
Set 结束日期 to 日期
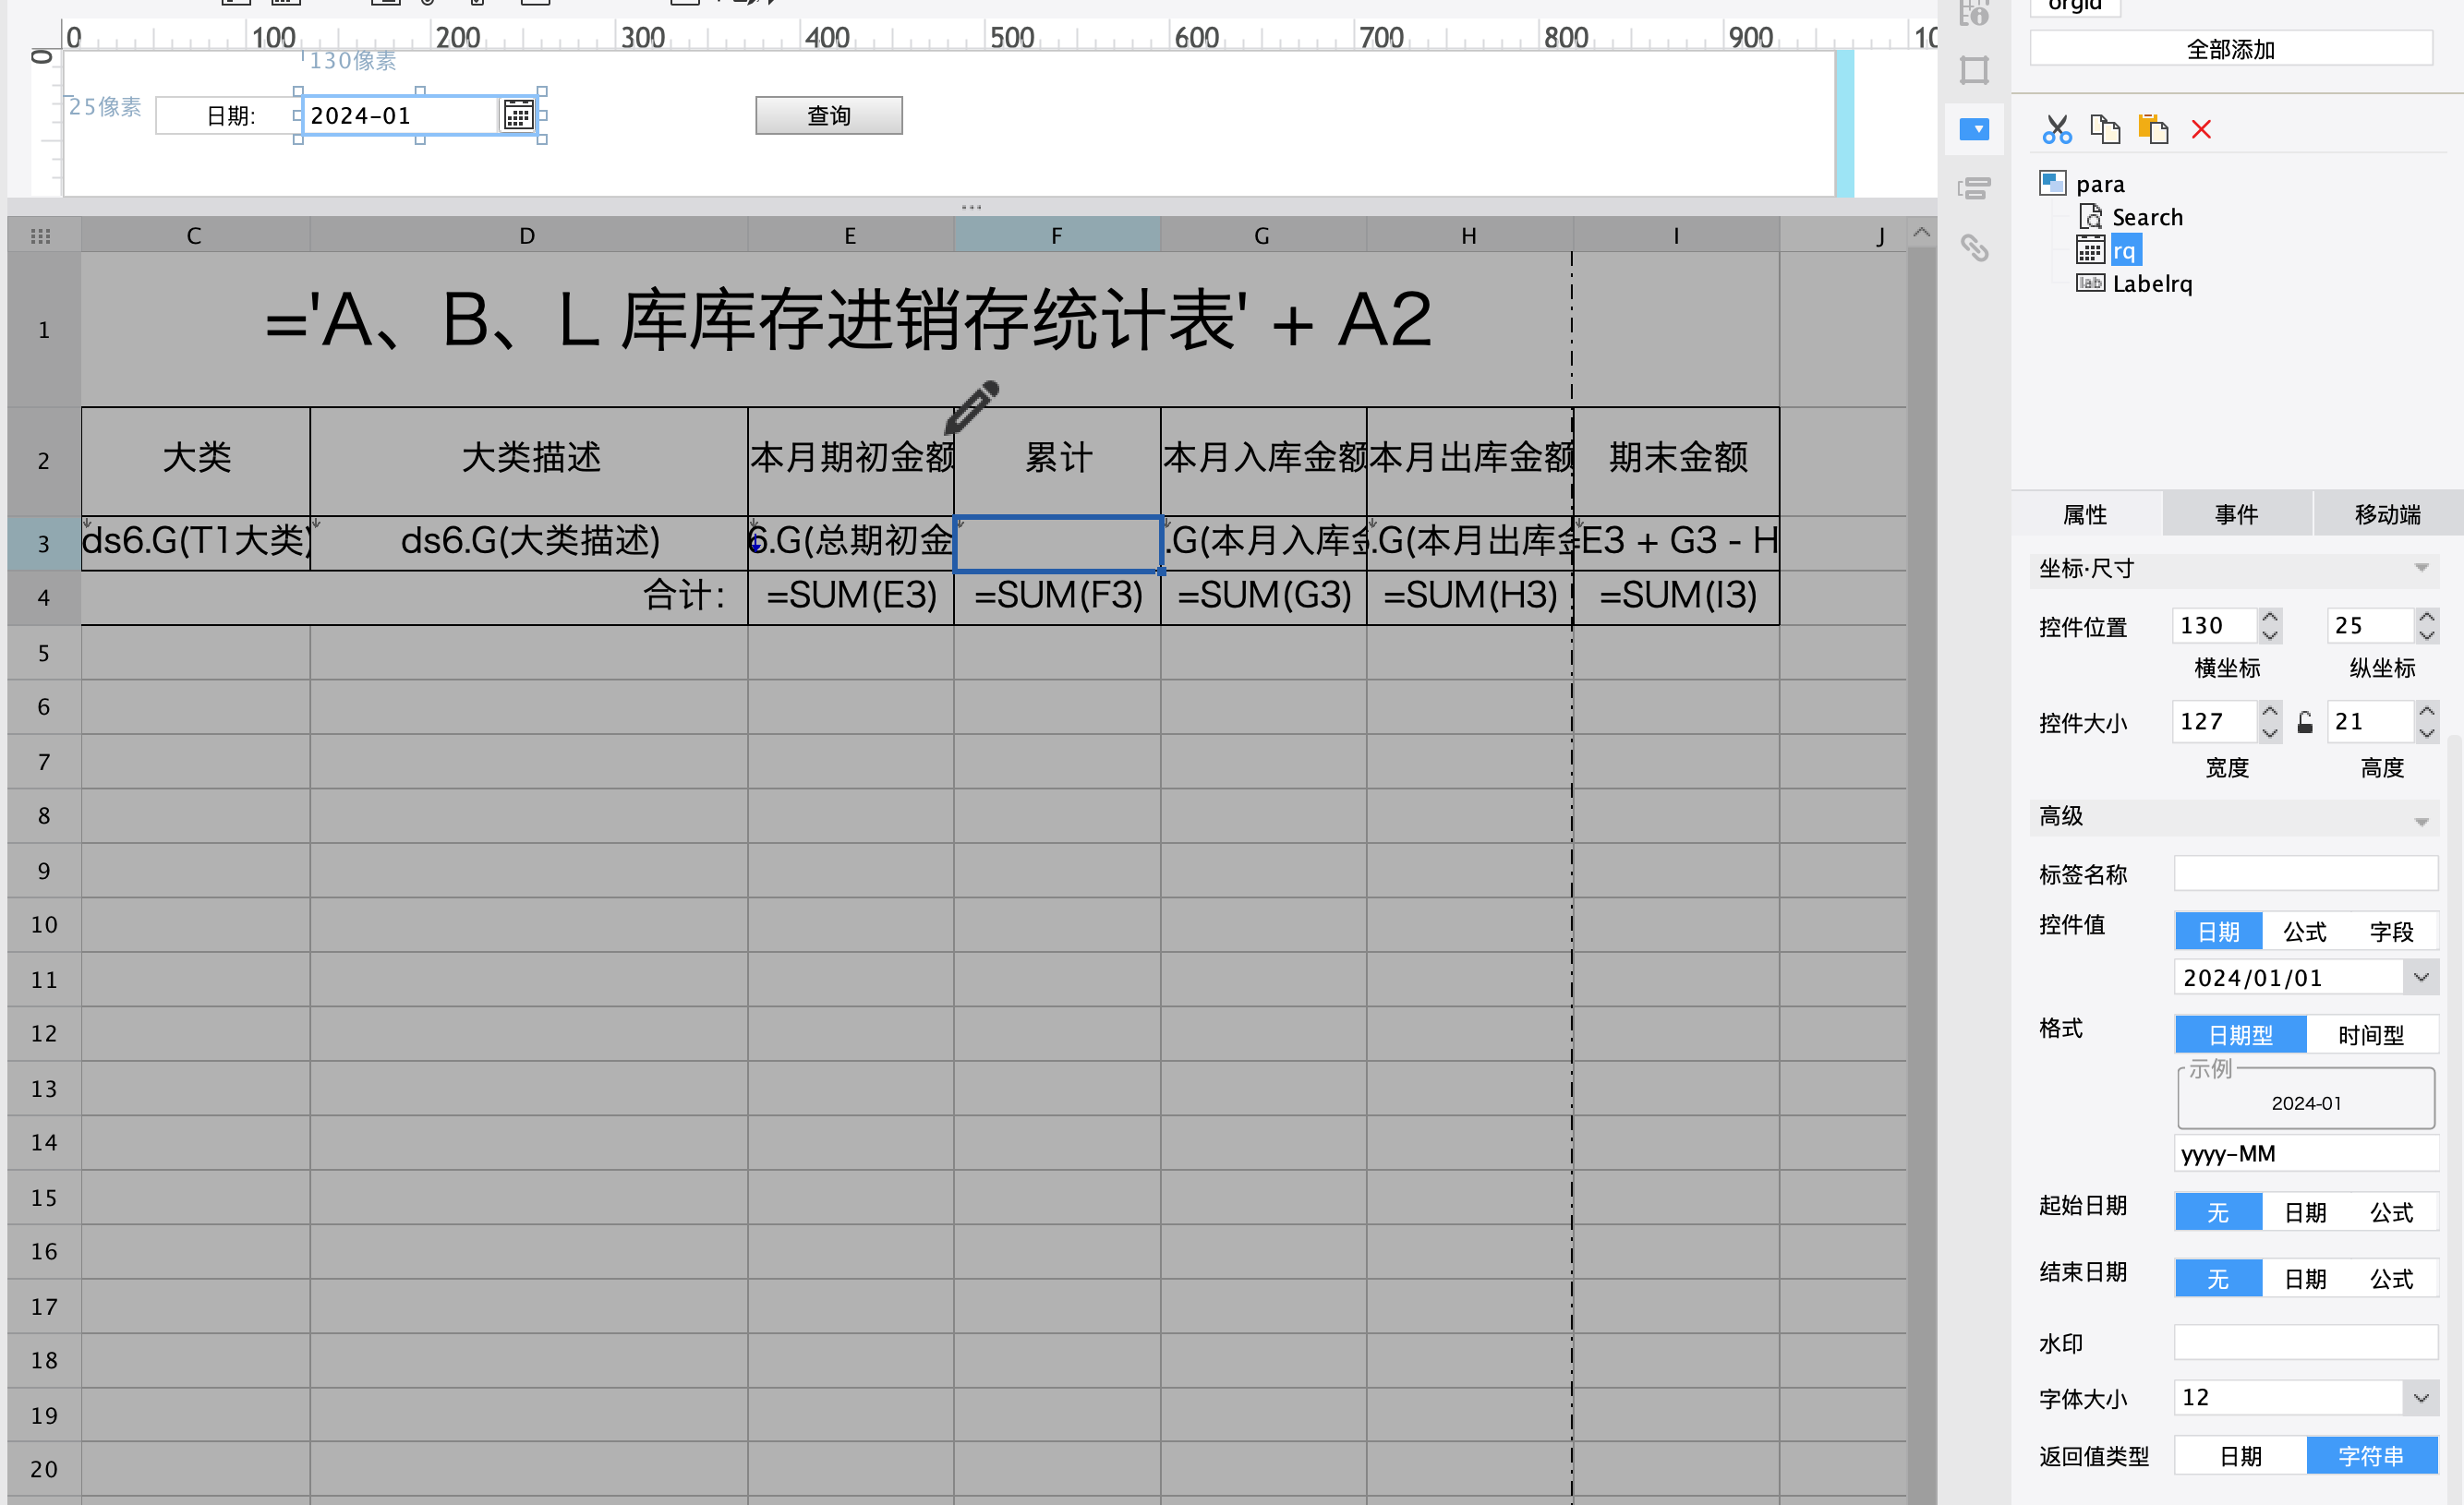coord(2305,1279)
